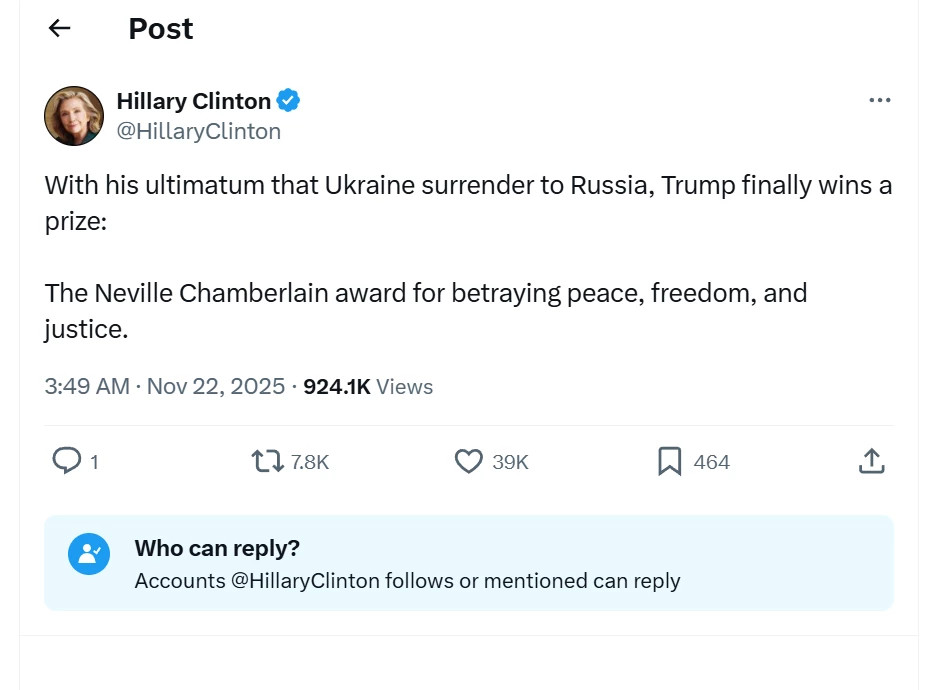Click the blue verified badge
936x690 pixels.
(288, 101)
